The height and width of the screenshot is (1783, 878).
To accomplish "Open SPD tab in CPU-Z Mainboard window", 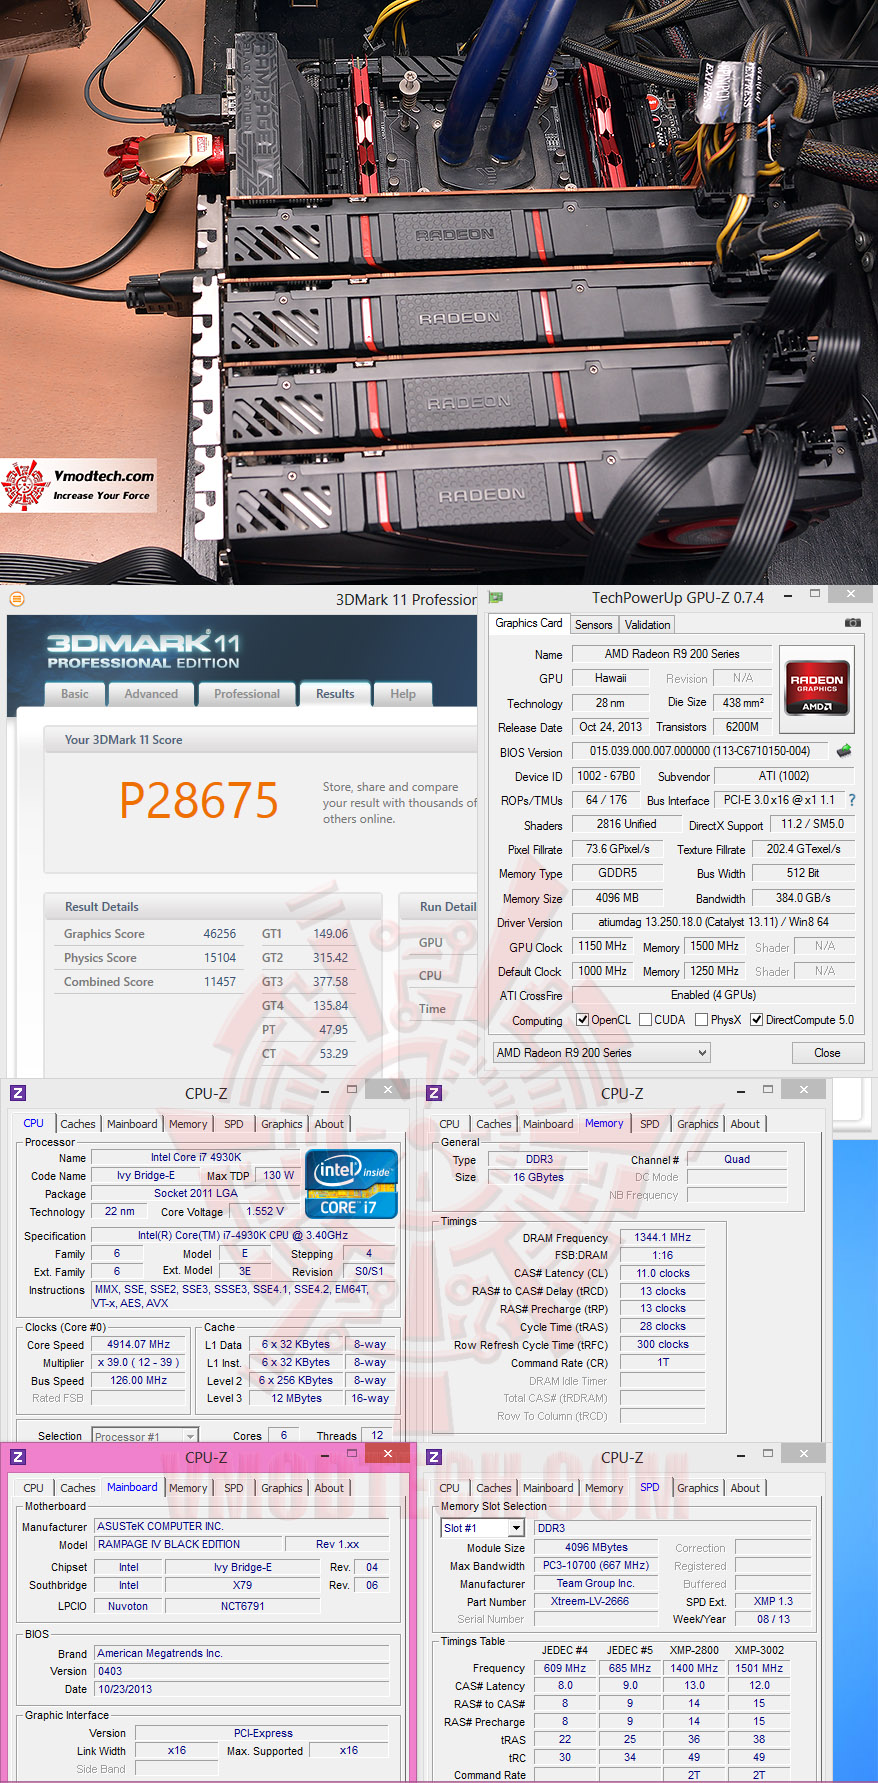I will tap(234, 1488).
